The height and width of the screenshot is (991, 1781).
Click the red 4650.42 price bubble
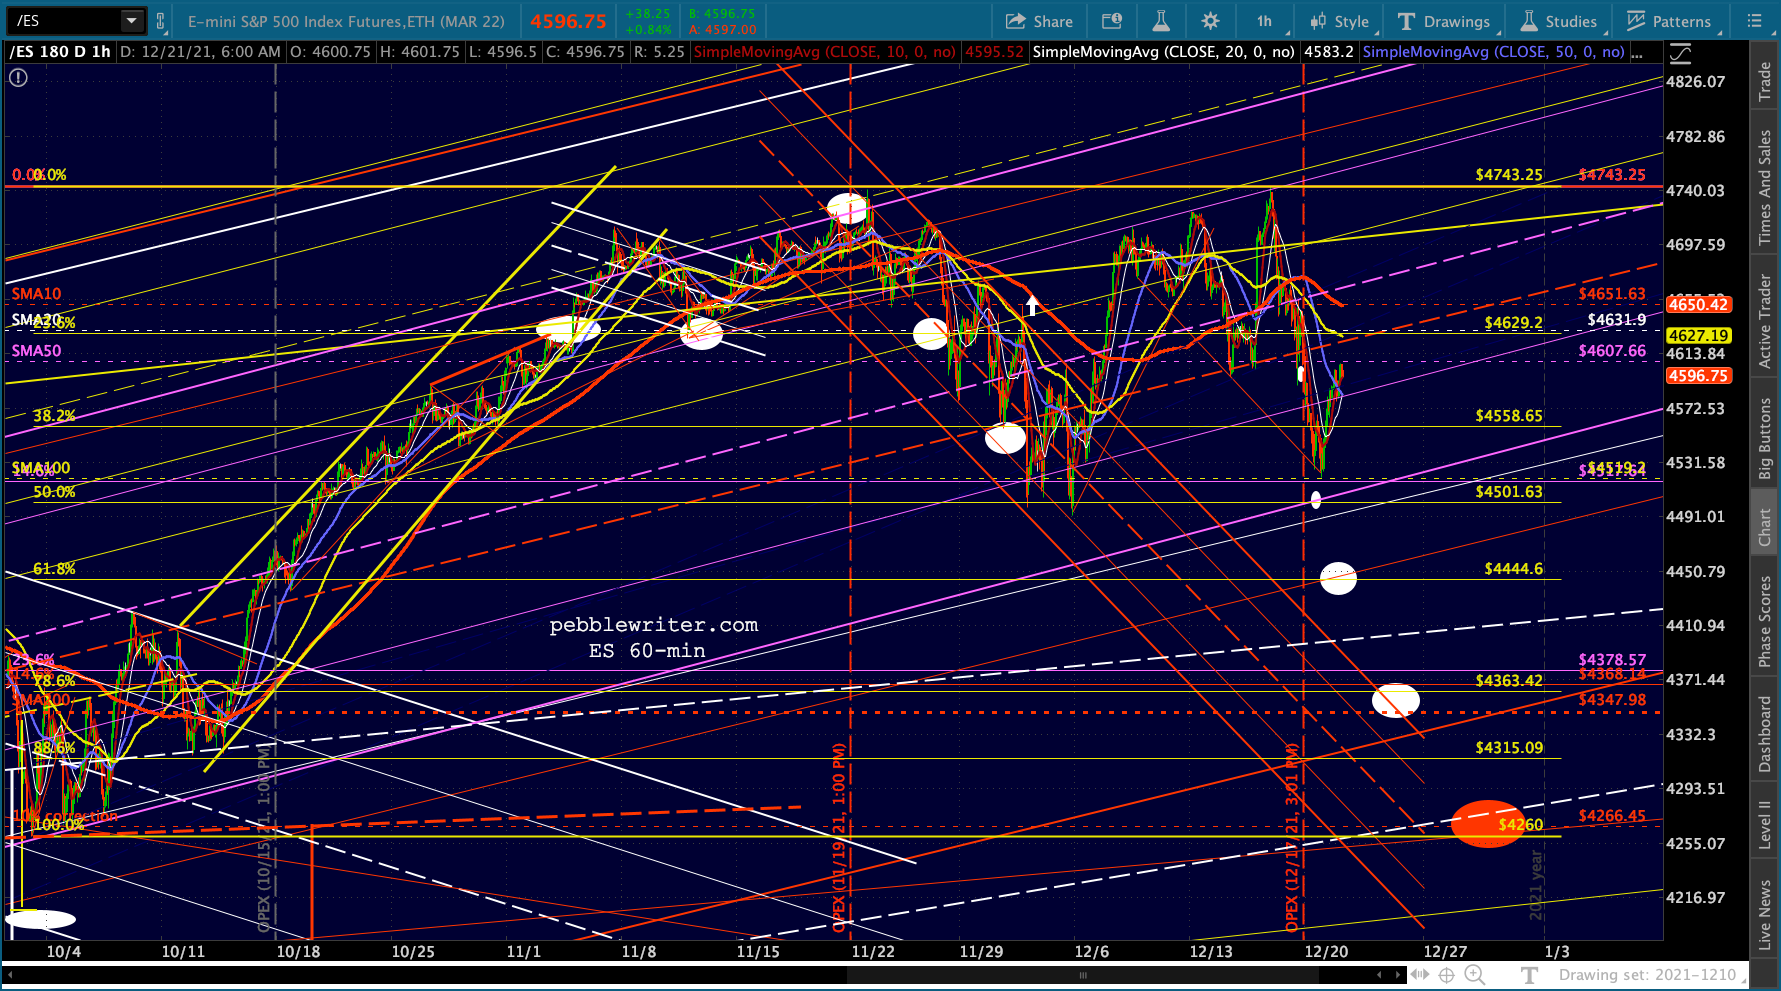point(1698,305)
